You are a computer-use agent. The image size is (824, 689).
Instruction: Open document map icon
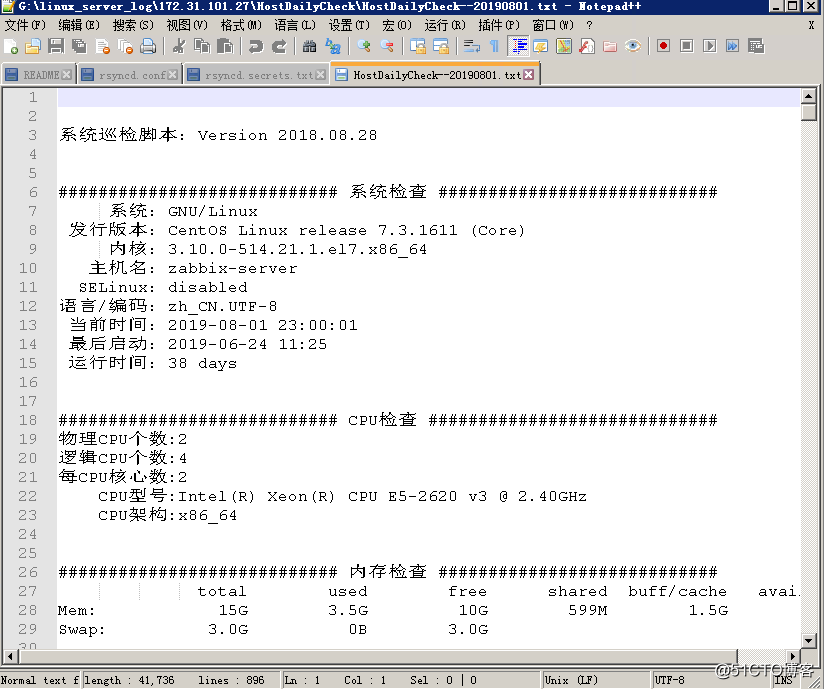(x=563, y=46)
